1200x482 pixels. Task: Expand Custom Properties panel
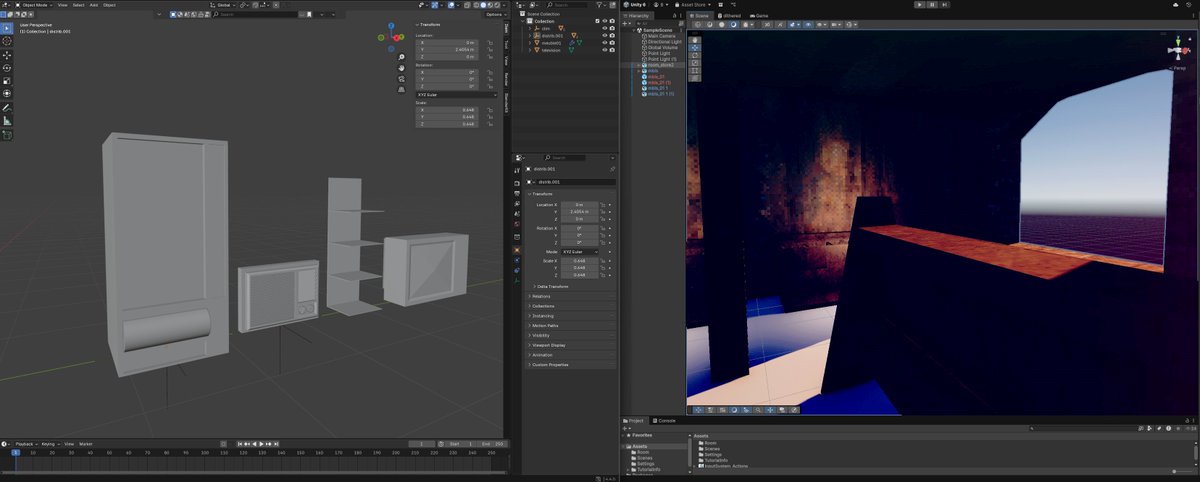[x=571, y=365]
